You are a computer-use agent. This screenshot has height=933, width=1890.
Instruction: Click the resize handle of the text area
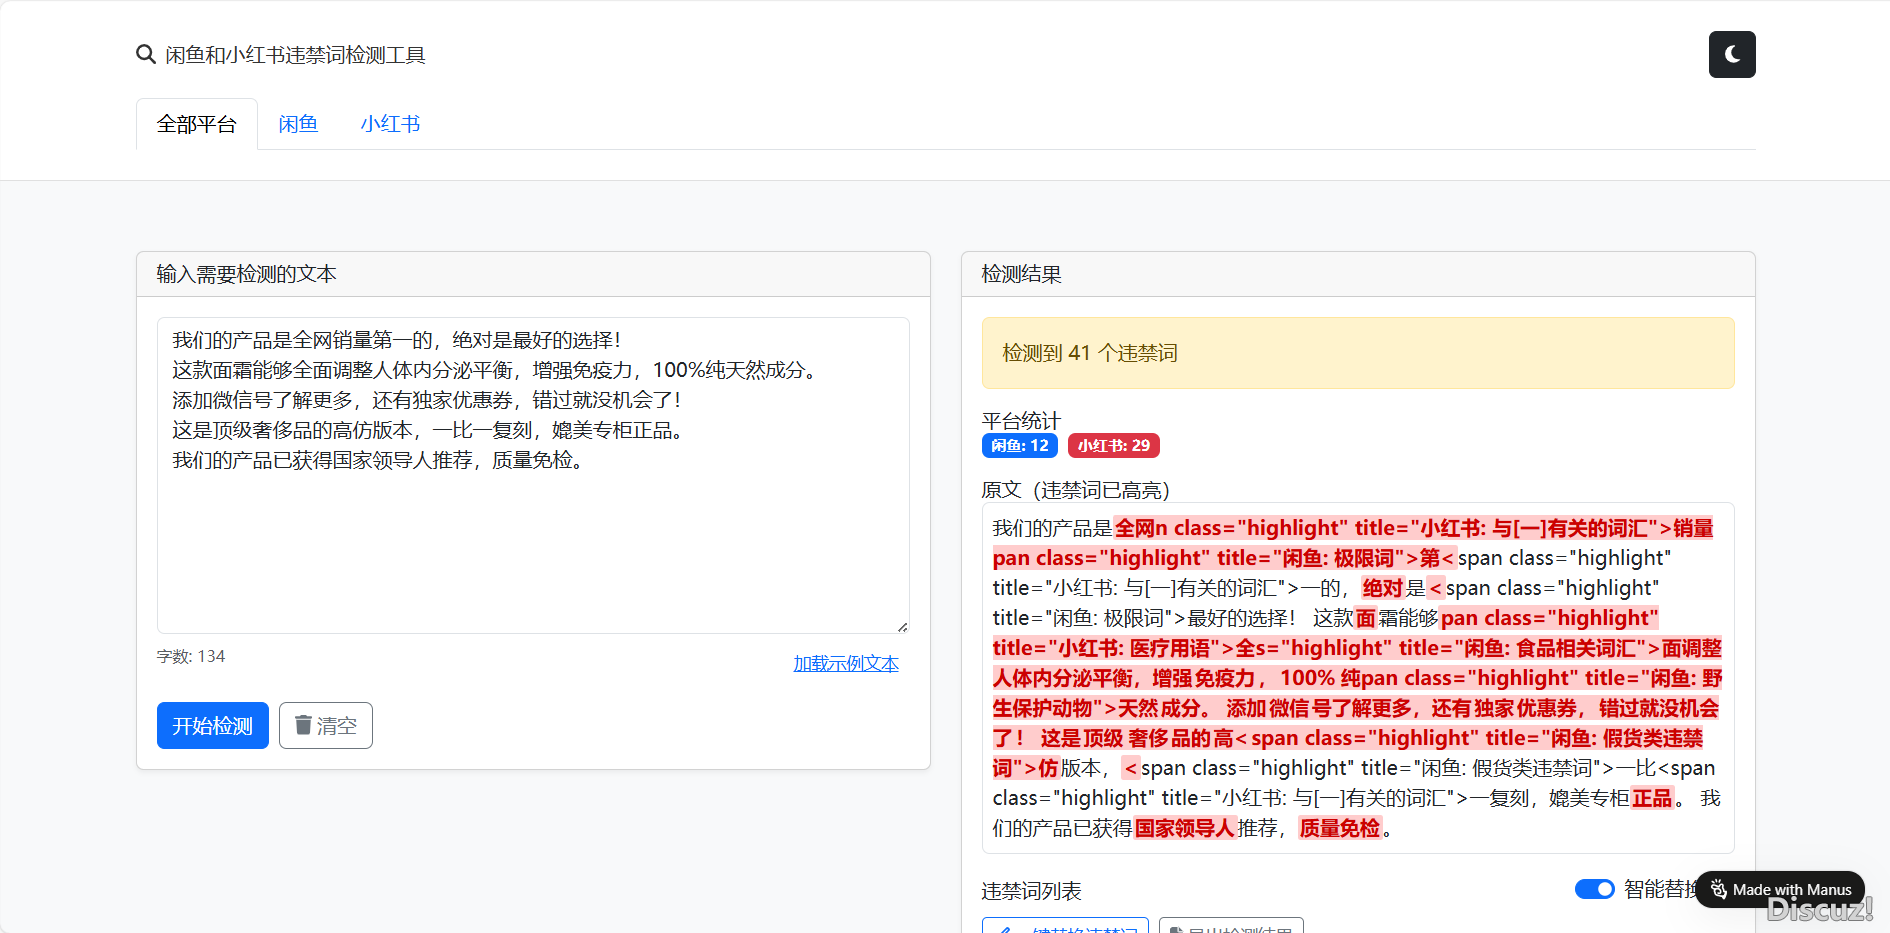click(902, 627)
